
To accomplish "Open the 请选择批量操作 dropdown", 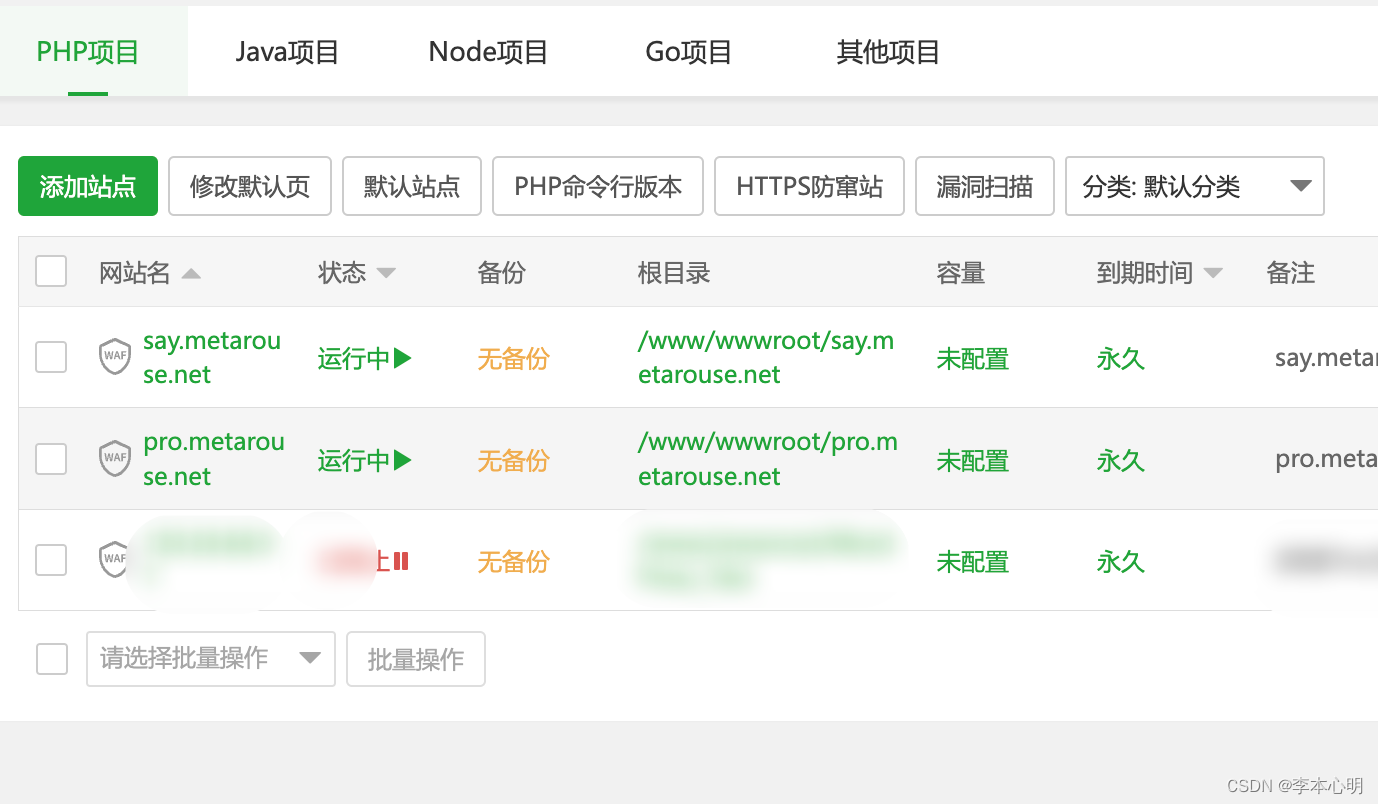I will tap(211, 658).
